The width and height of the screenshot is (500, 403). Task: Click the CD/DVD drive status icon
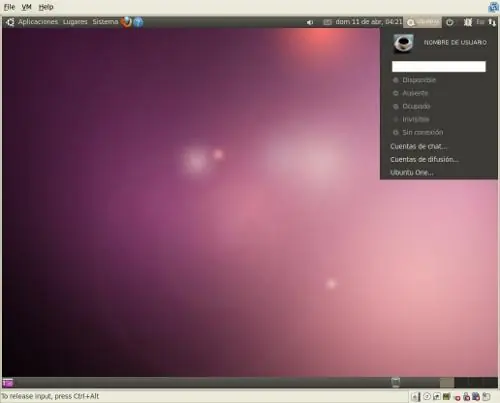pos(427,396)
